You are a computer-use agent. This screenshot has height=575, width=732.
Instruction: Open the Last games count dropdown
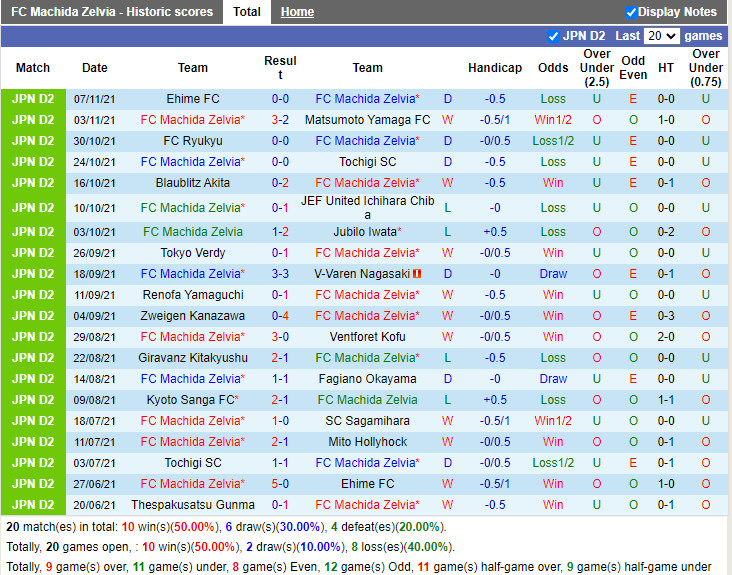(x=662, y=36)
